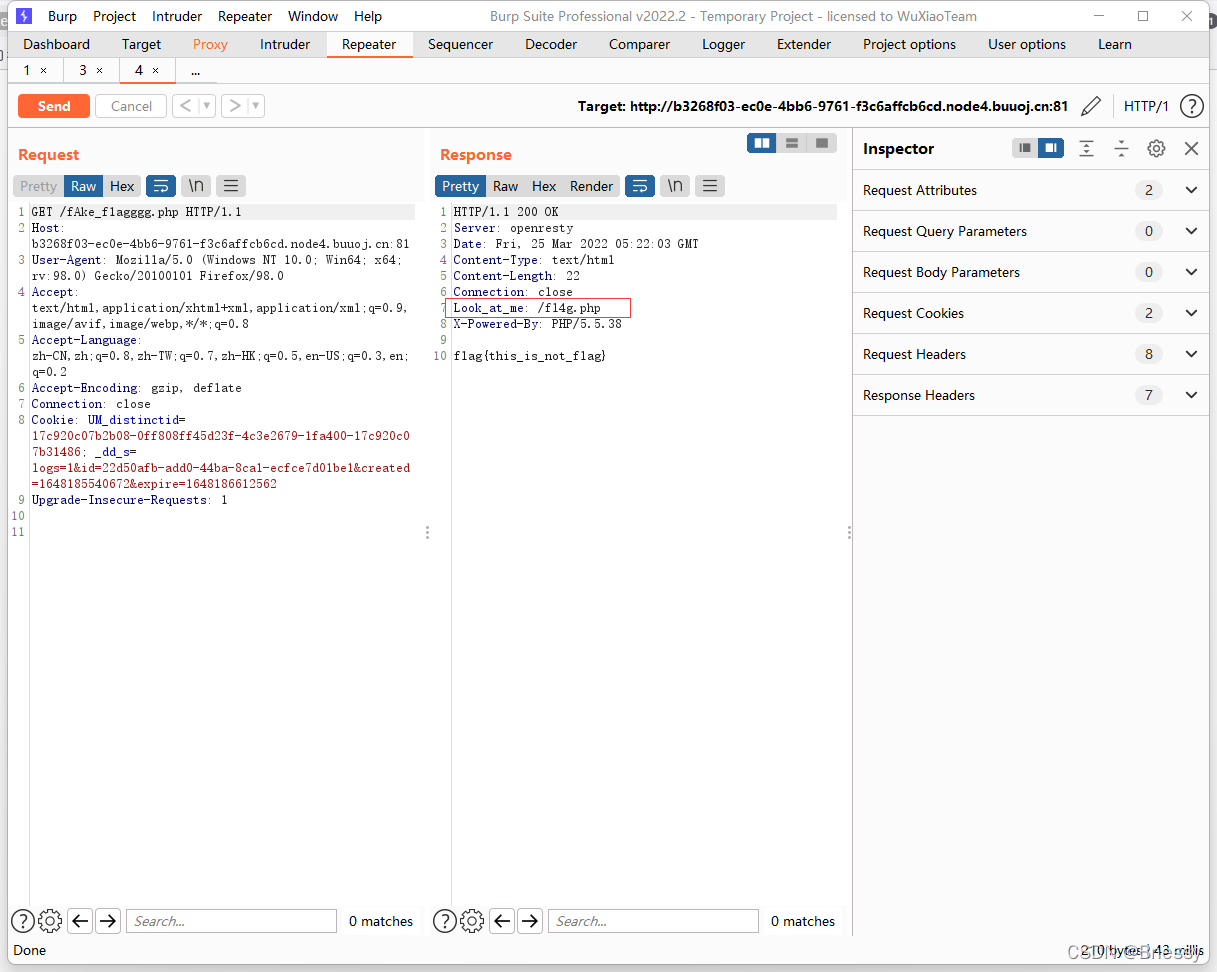The height and width of the screenshot is (972, 1217).
Task: Click the Look_at_me header line
Action: (x=527, y=308)
